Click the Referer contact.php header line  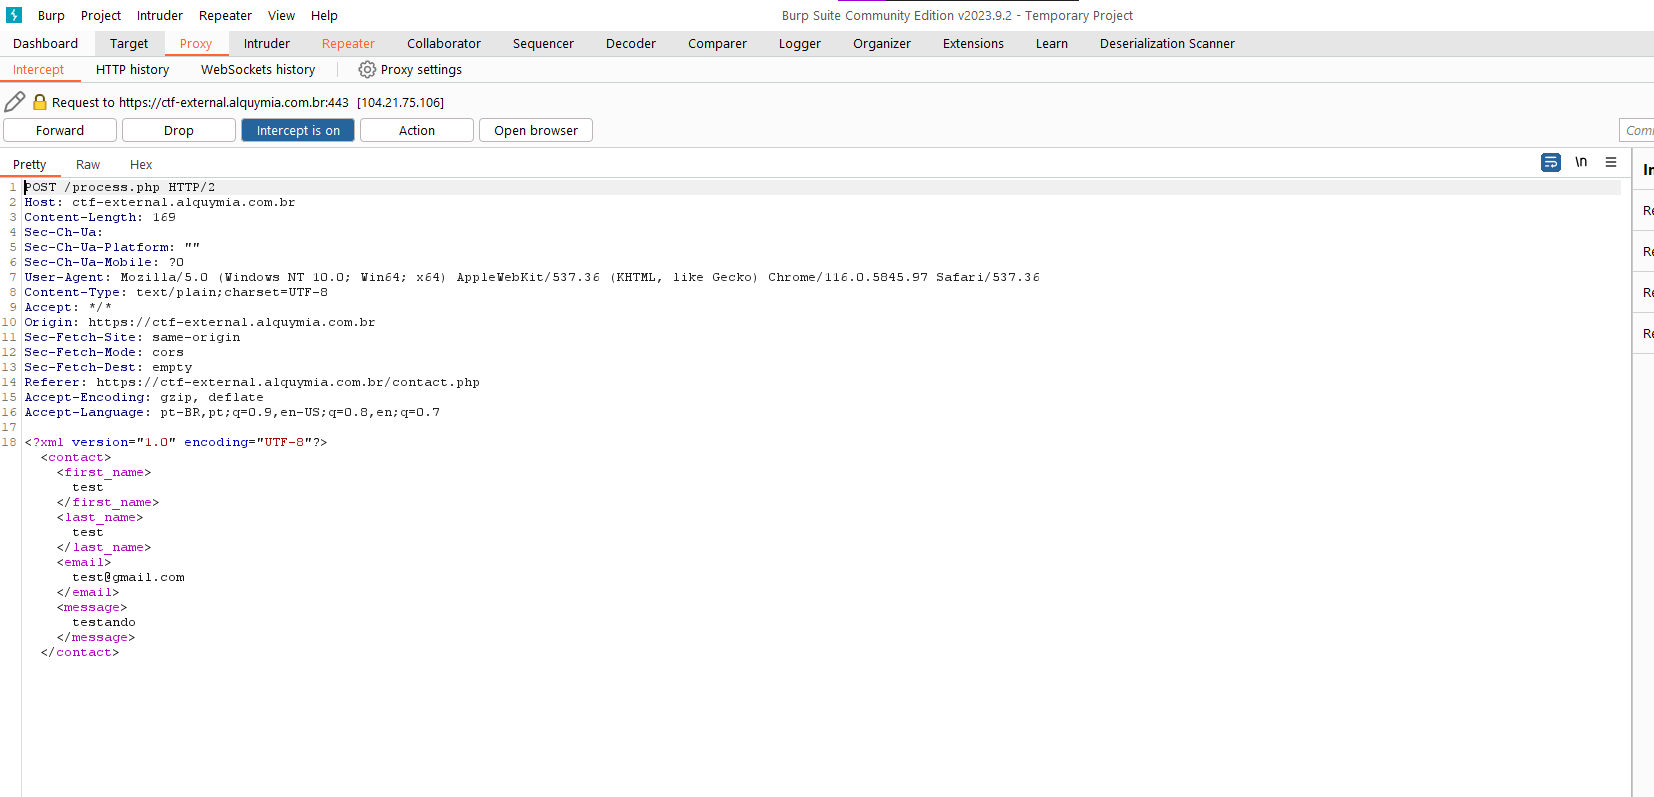pos(252,382)
